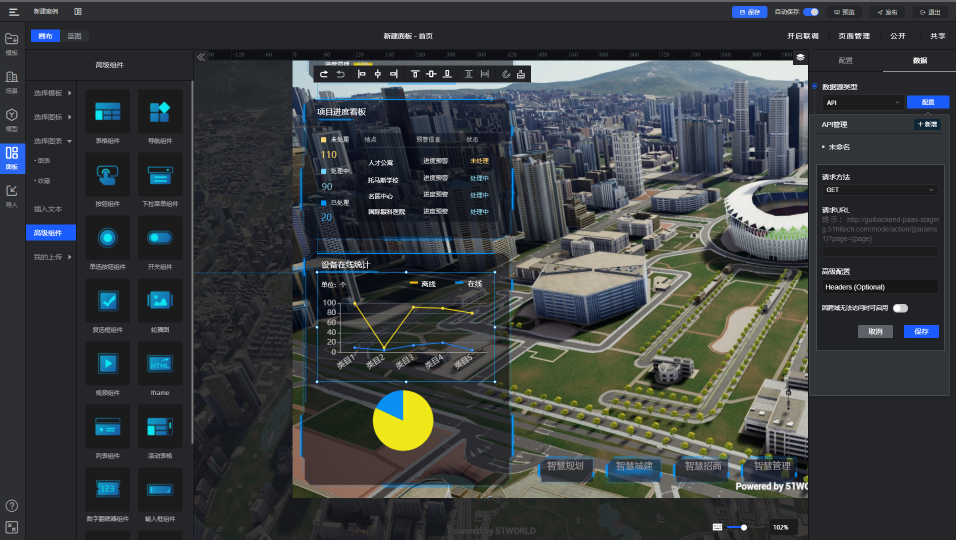The height and width of the screenshot is (540, 956).
Task: Click the layout icon beside project name
Action: click(x=77, y=12)
